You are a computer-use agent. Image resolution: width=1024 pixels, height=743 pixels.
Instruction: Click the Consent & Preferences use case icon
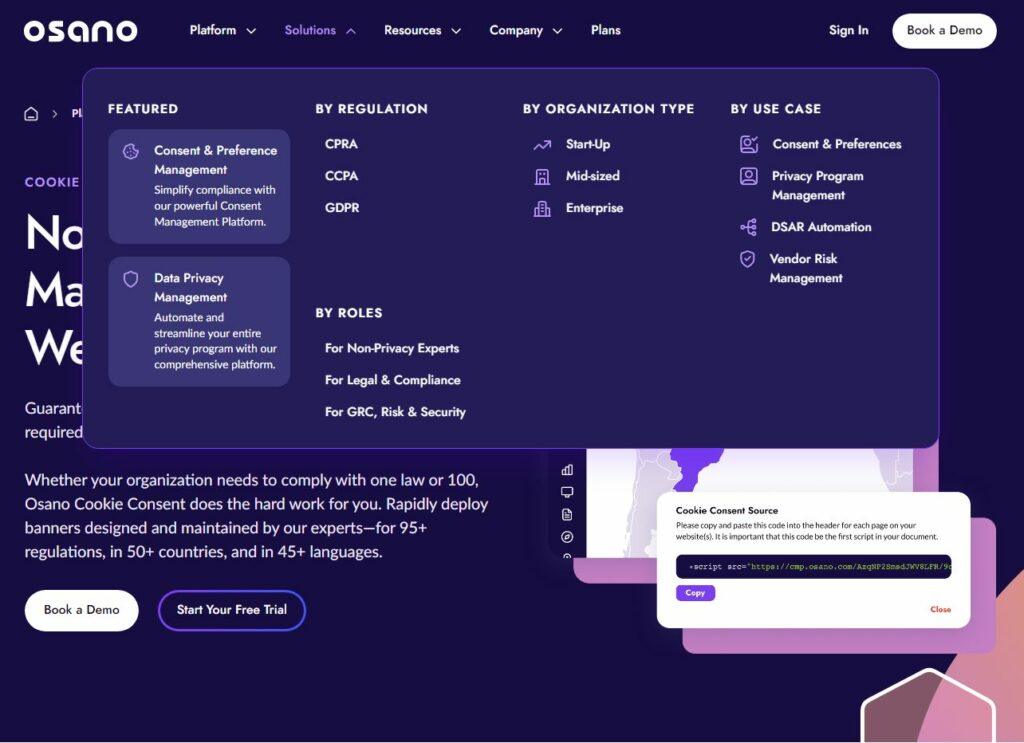(x=749, y=144)
